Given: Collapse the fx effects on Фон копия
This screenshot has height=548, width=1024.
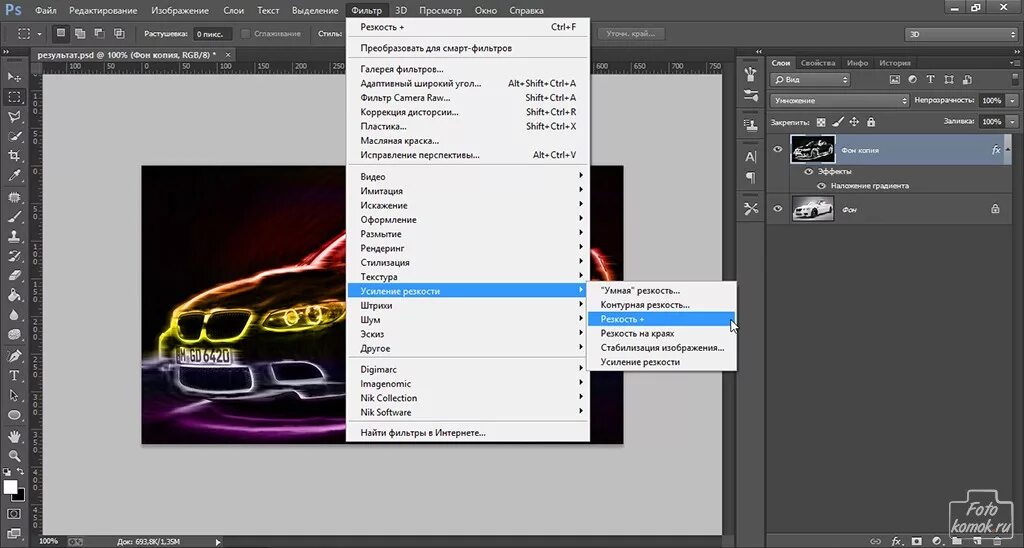Looking at the screenshot, I should coord(1010,150).
